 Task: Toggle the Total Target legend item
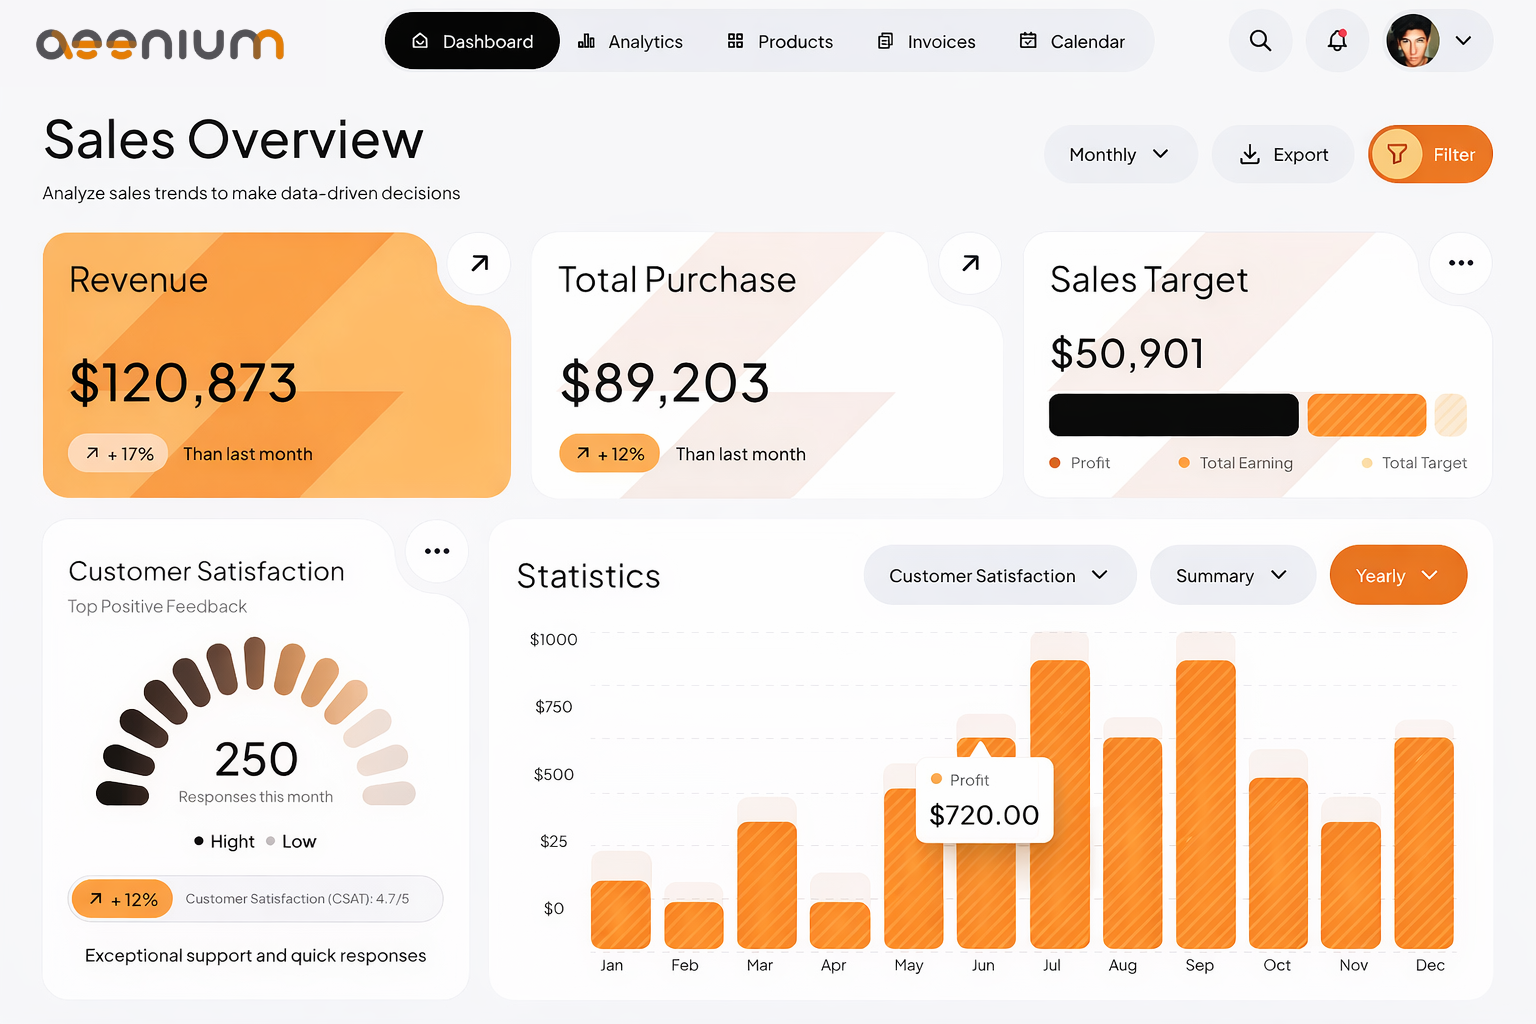(1414, 463)
